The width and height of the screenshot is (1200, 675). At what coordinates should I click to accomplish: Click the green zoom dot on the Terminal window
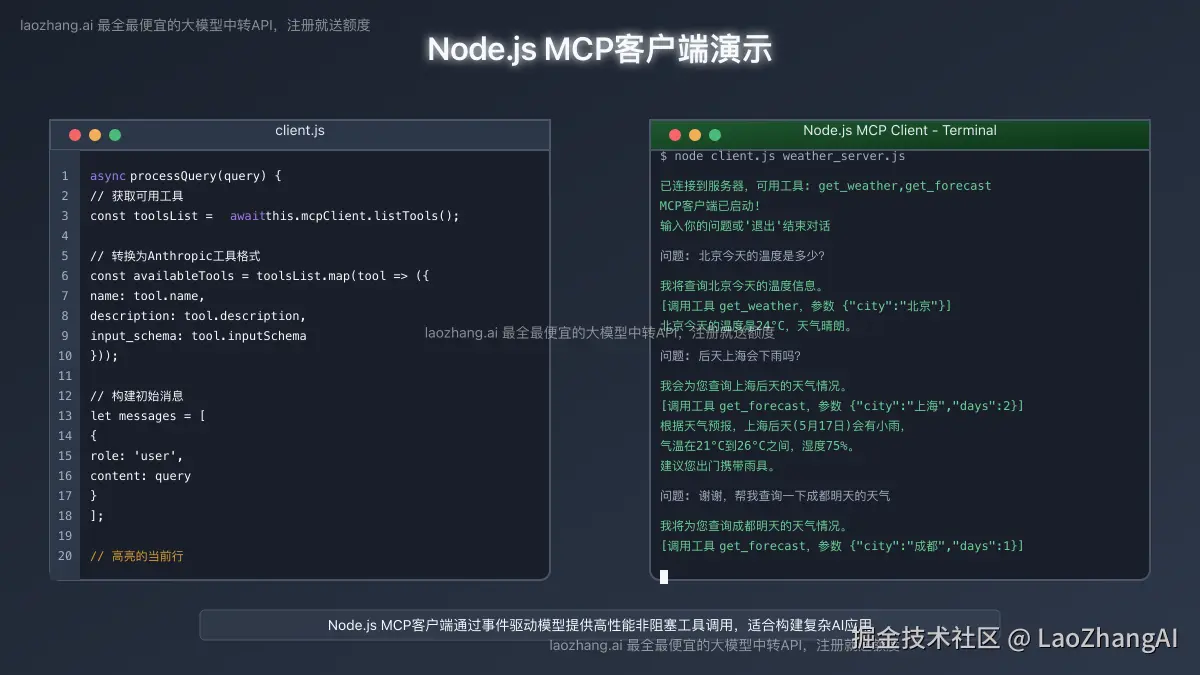[x=715, y=133]
